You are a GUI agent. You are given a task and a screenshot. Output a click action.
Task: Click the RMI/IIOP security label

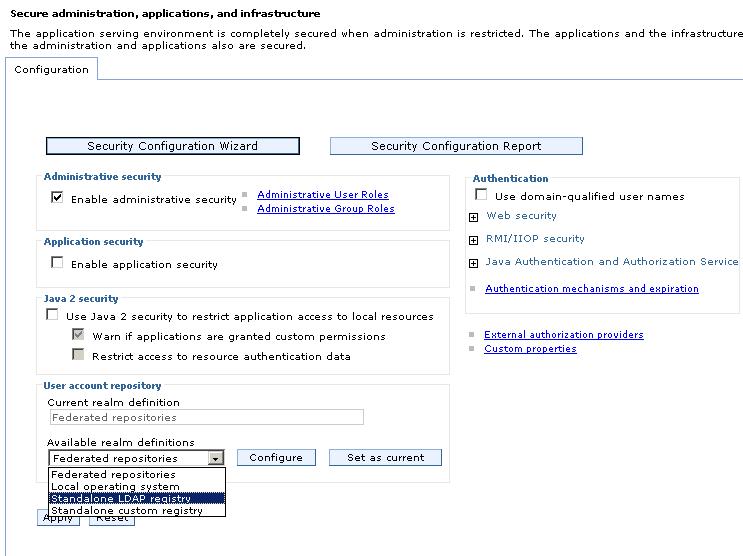[535, 239]
